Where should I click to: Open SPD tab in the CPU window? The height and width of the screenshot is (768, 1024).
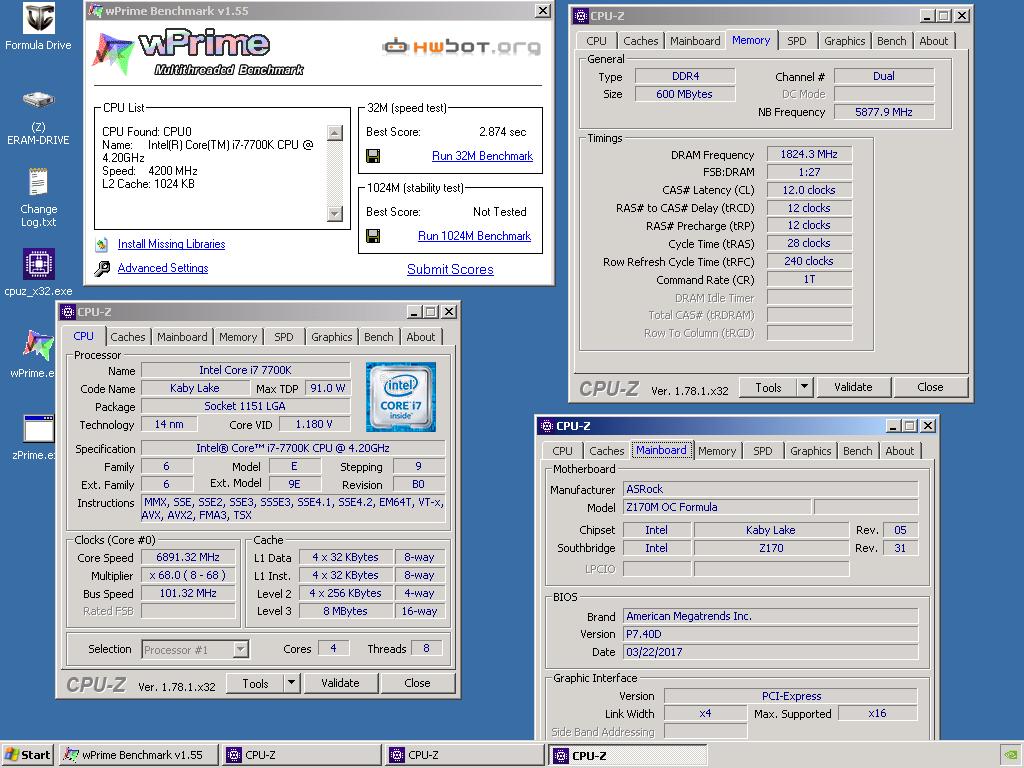[283, 337]
